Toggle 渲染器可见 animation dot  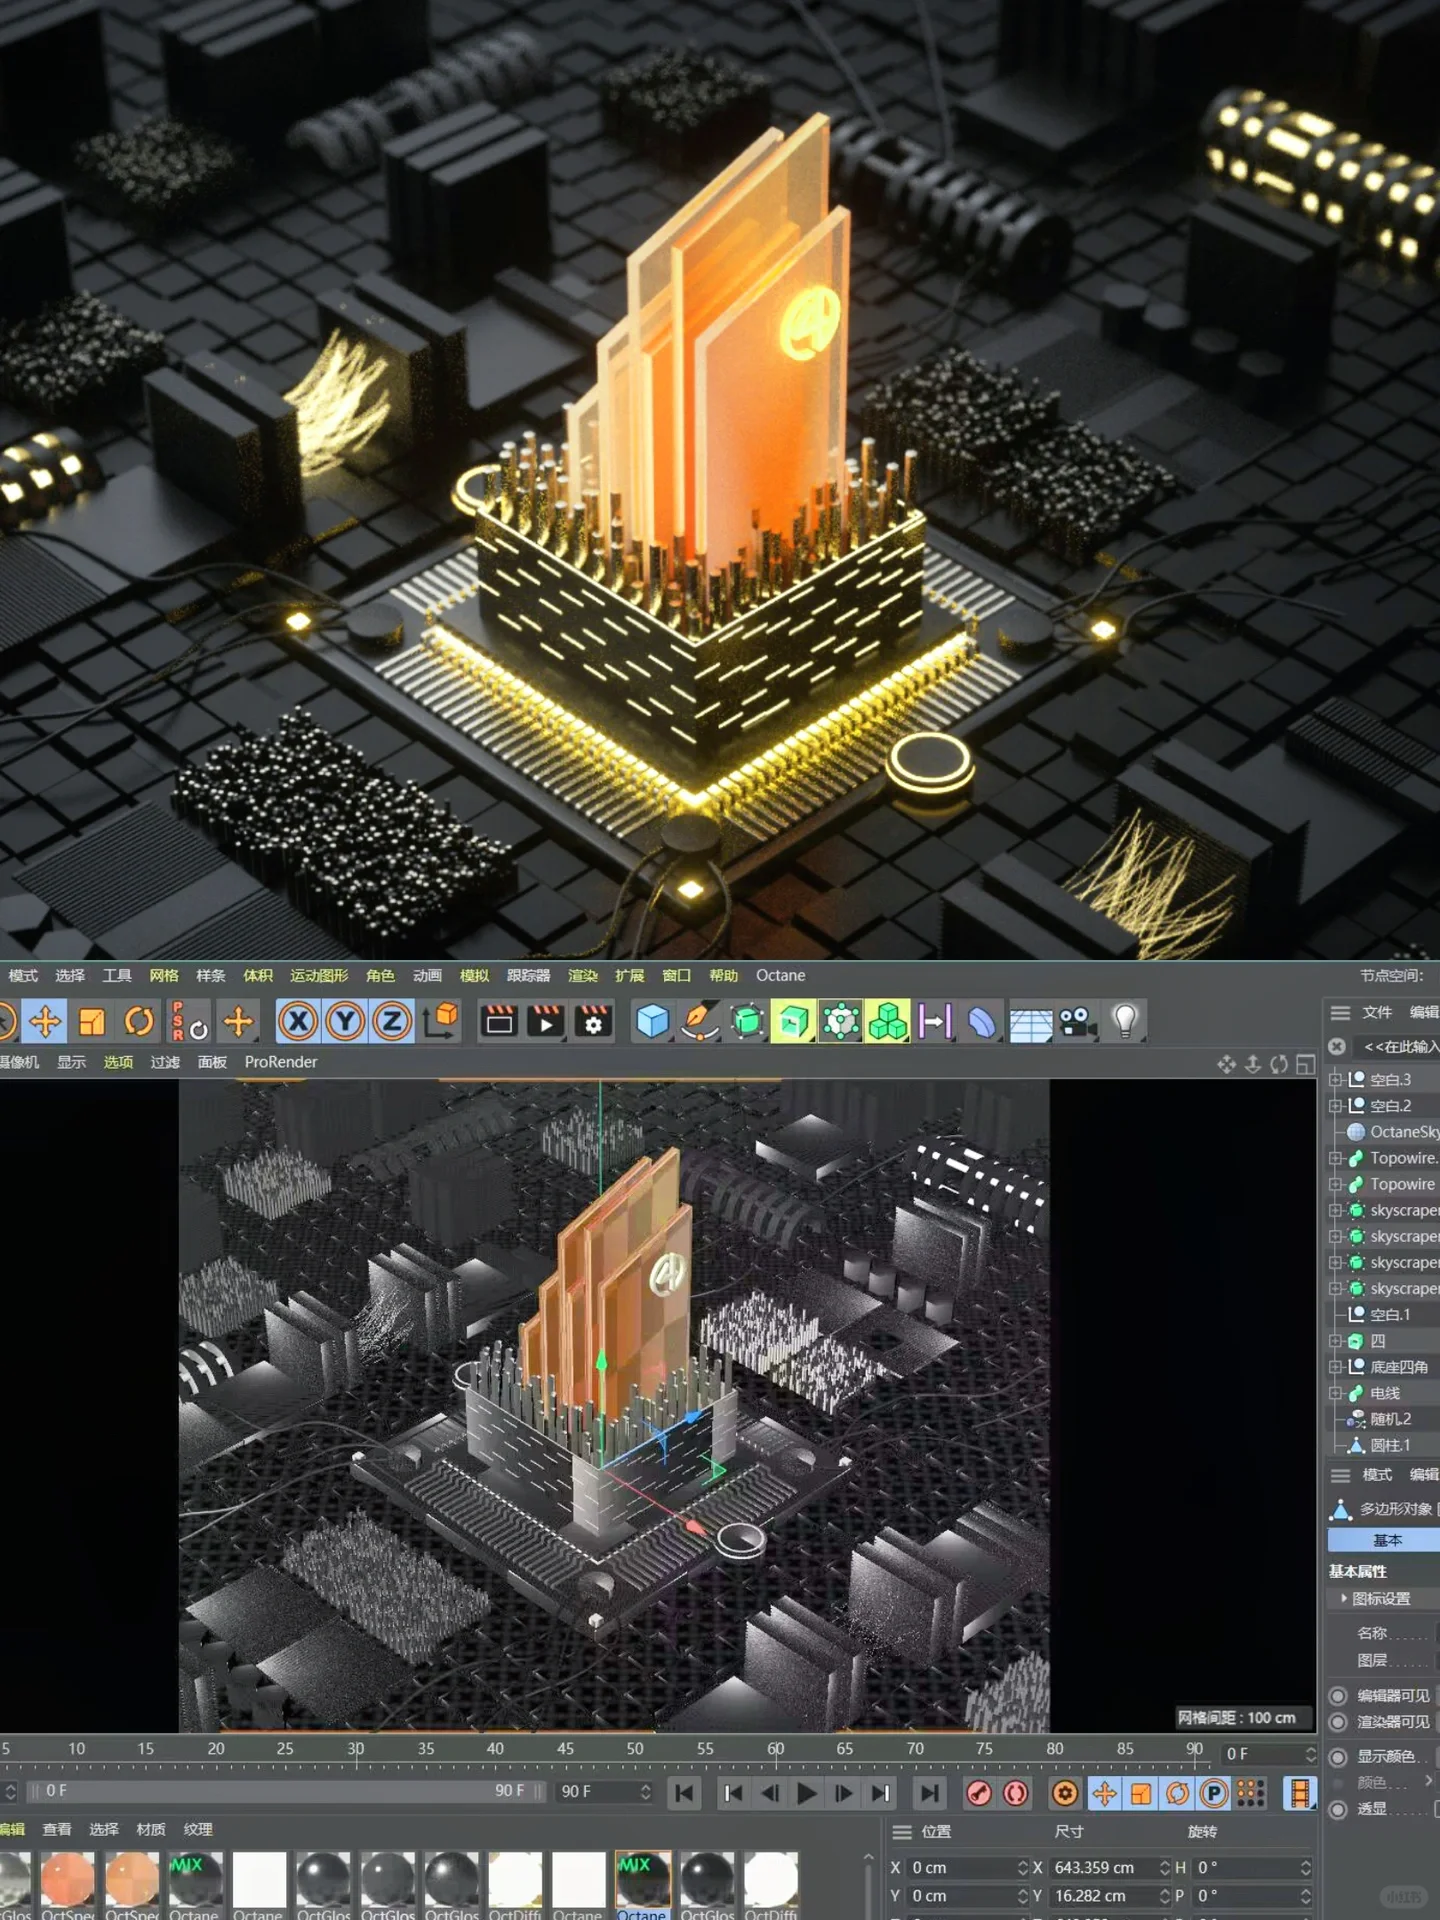tap(1338, 1722)
